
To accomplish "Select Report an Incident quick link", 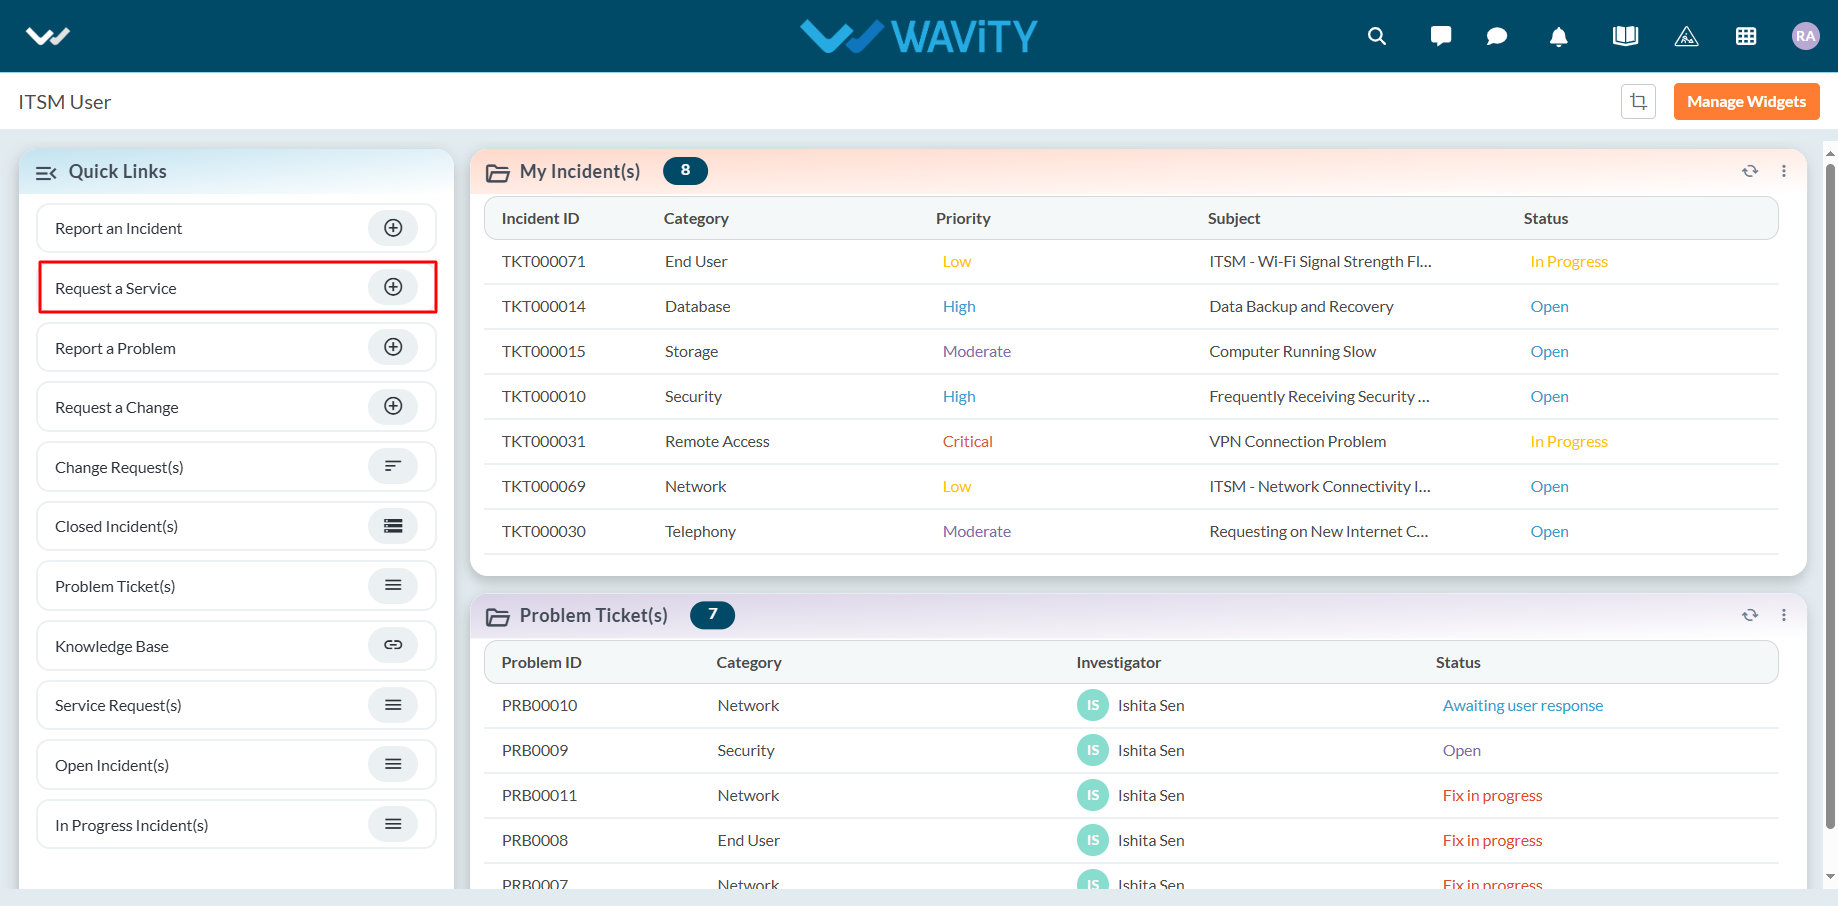I will [237, 228].
